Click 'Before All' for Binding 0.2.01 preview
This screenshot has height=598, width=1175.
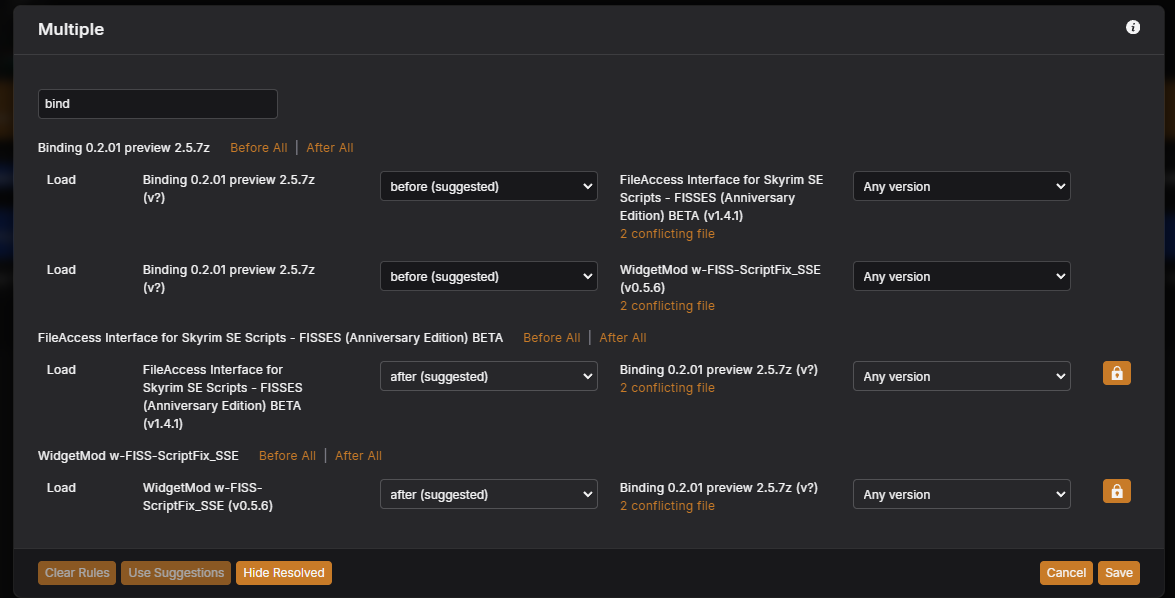tap(259, 148)
